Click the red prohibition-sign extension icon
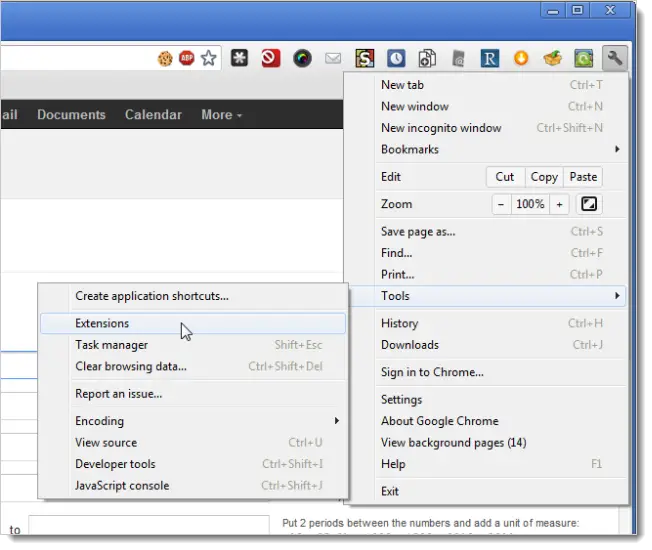 [x=271, y=58]
